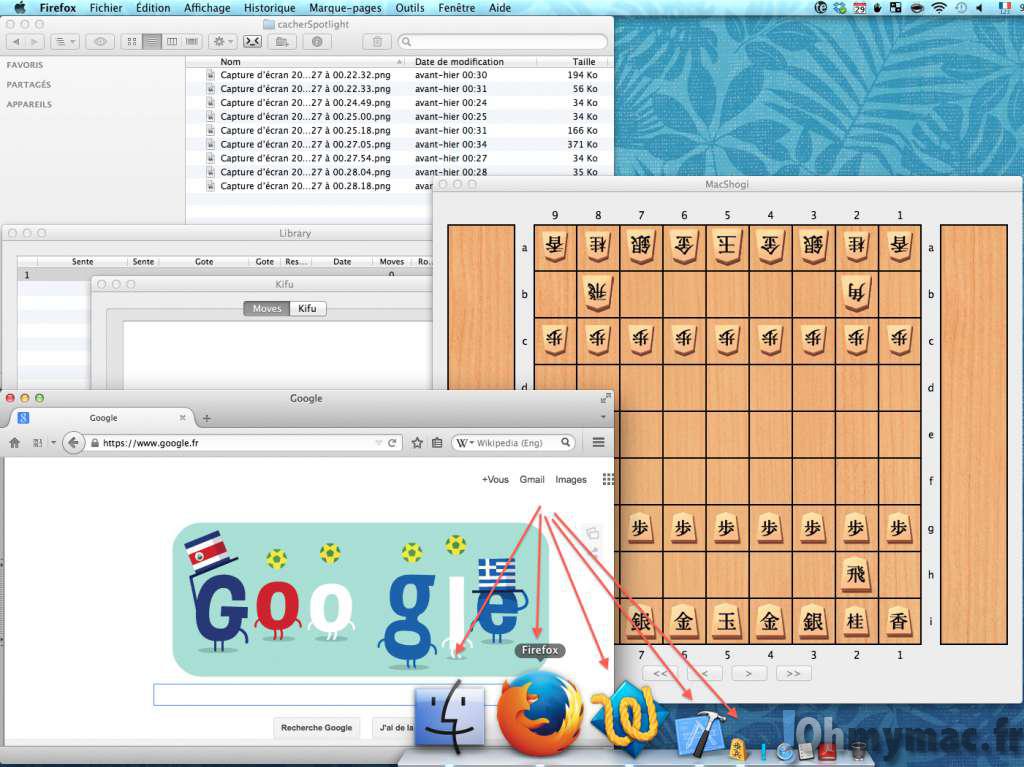The image size is (1024, 767).
Task: Open the Fichier menu
Action: pos(106,8)
